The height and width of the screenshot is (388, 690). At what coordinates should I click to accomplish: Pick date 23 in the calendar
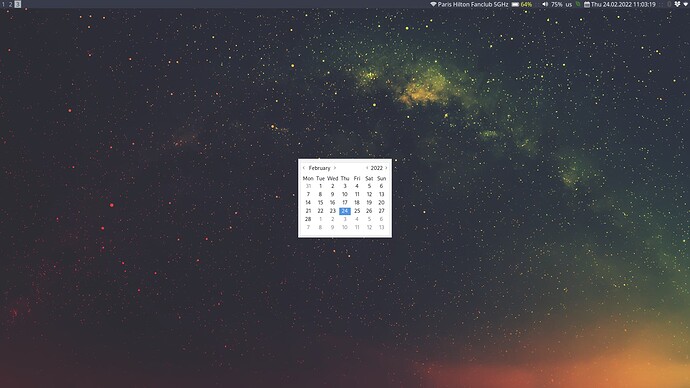[333, 211]
